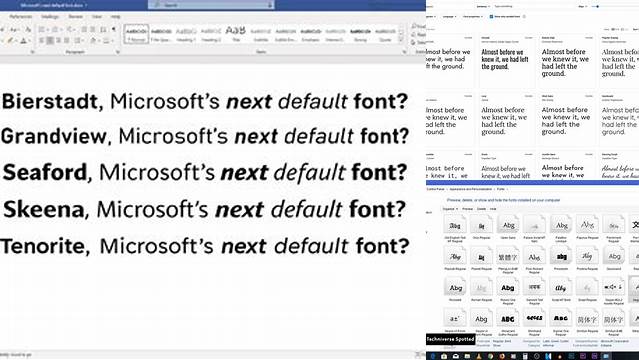
Task: Open the Review ribbon tab
Action: [75, 17]
